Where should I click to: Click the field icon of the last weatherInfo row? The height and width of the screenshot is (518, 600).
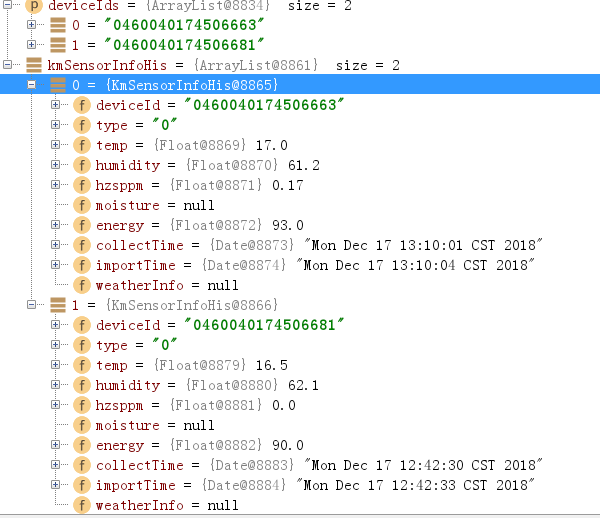coord(82,505)
